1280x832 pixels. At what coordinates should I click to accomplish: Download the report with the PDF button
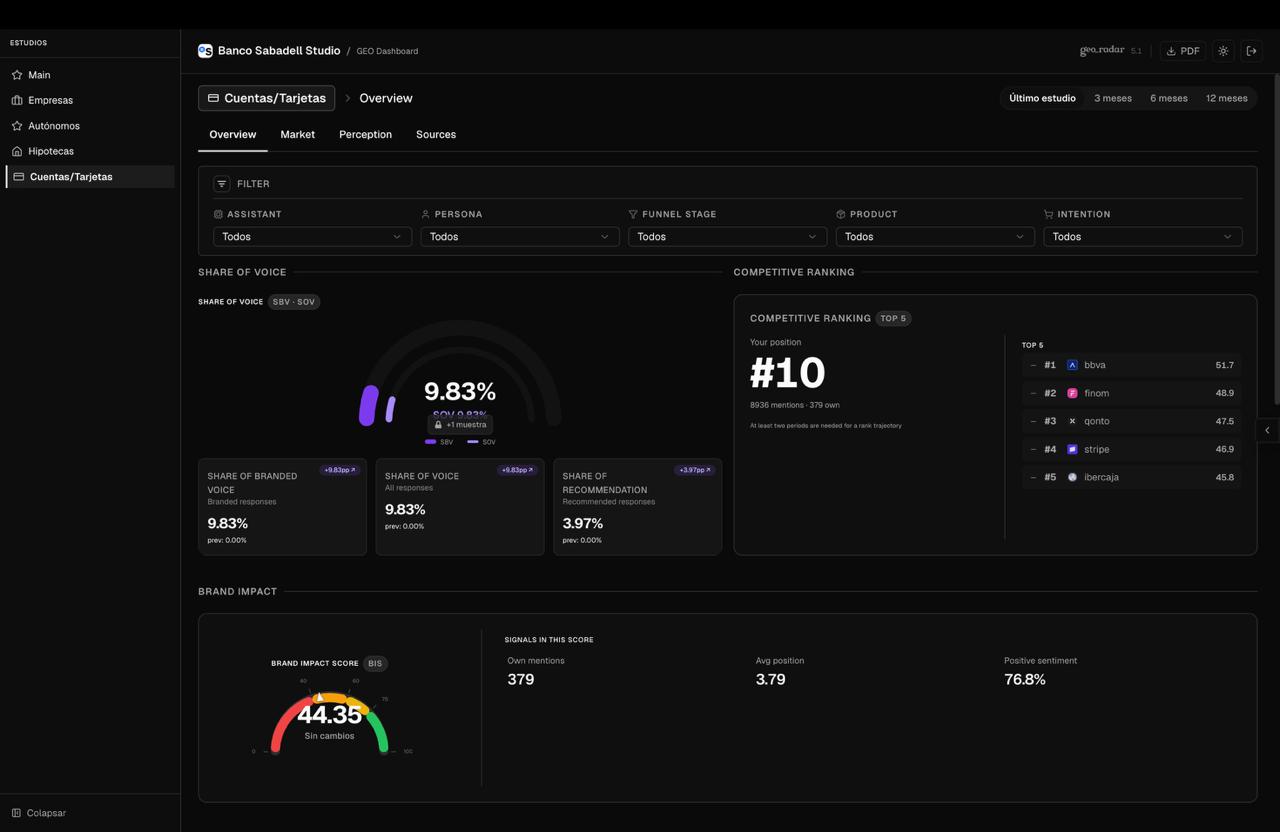point(1182,51)
